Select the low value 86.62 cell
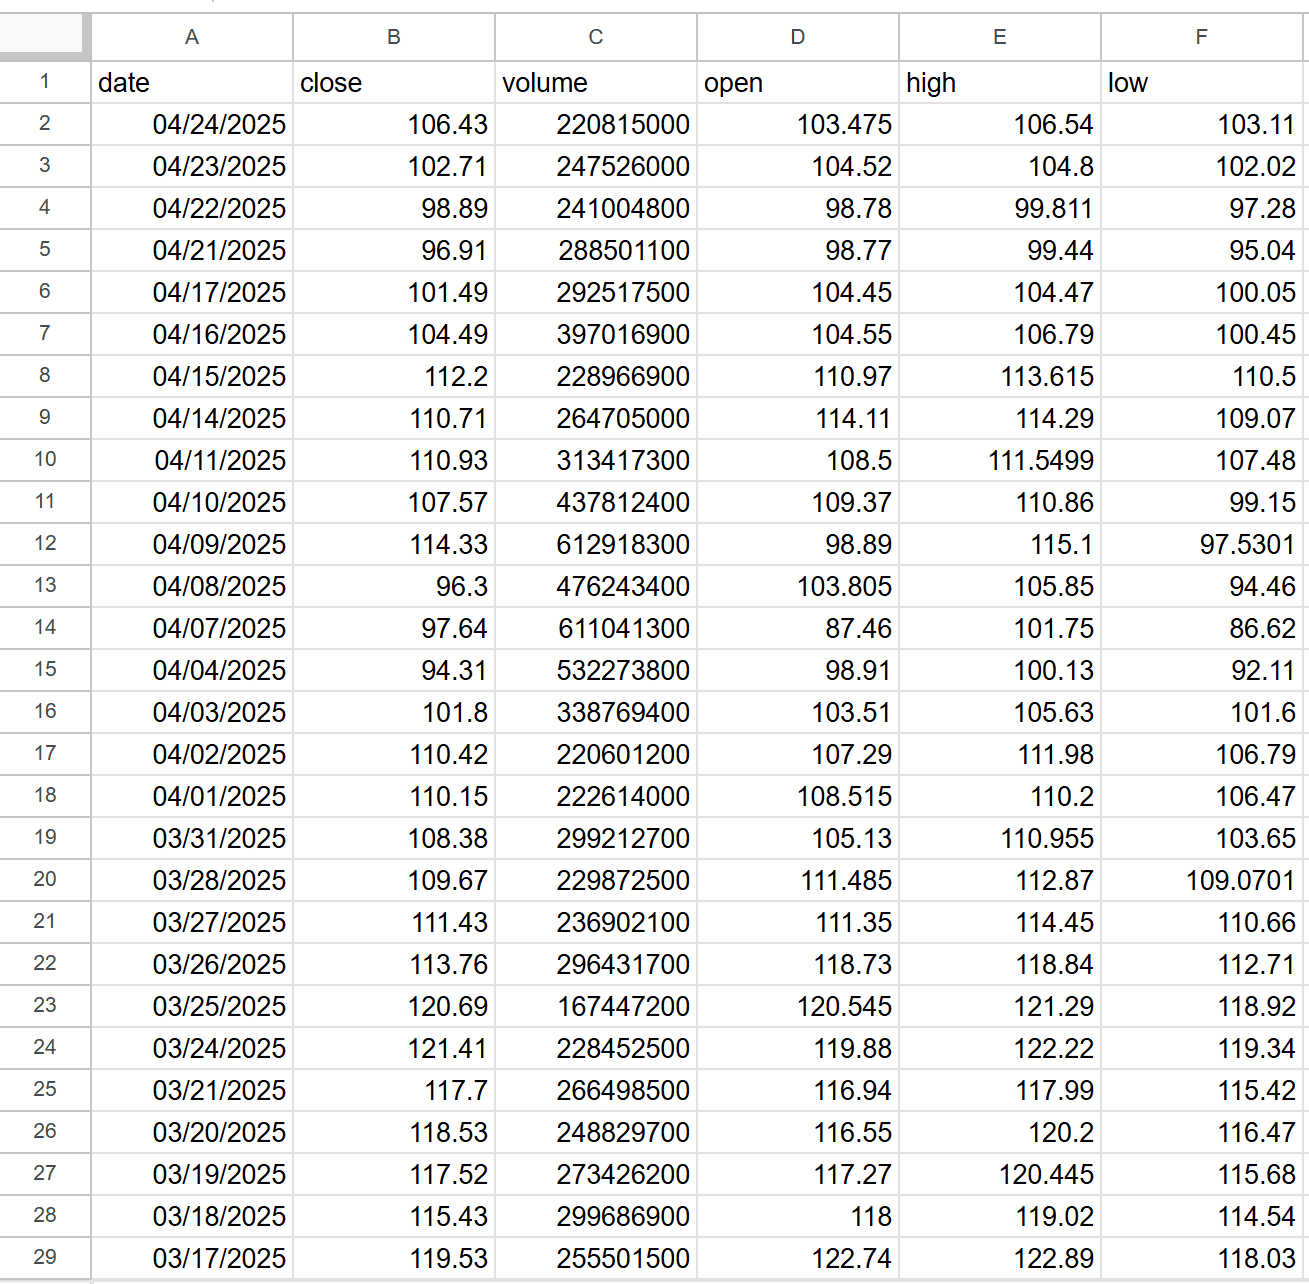1309x1284 pixels. tap(1201, 628)
